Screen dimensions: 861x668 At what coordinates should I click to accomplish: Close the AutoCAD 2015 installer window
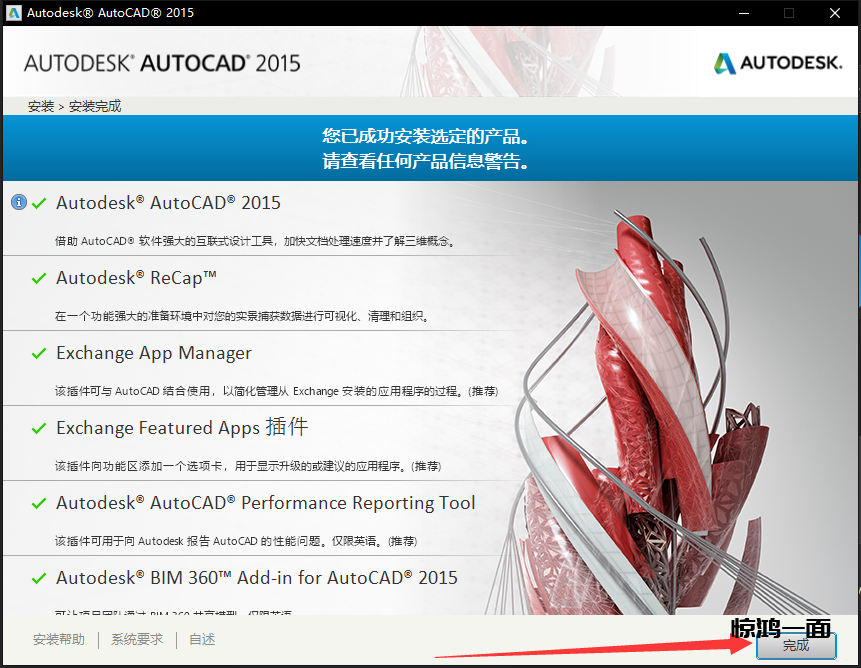coord(835,13)
